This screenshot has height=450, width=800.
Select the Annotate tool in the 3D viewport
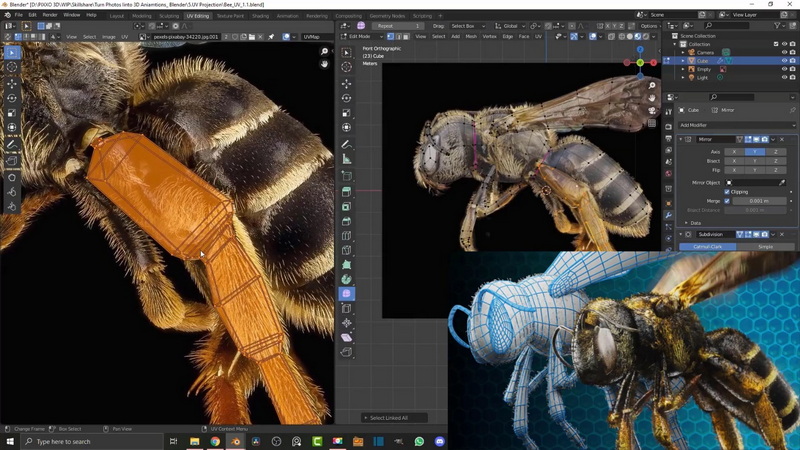click(x=346, y=144)
